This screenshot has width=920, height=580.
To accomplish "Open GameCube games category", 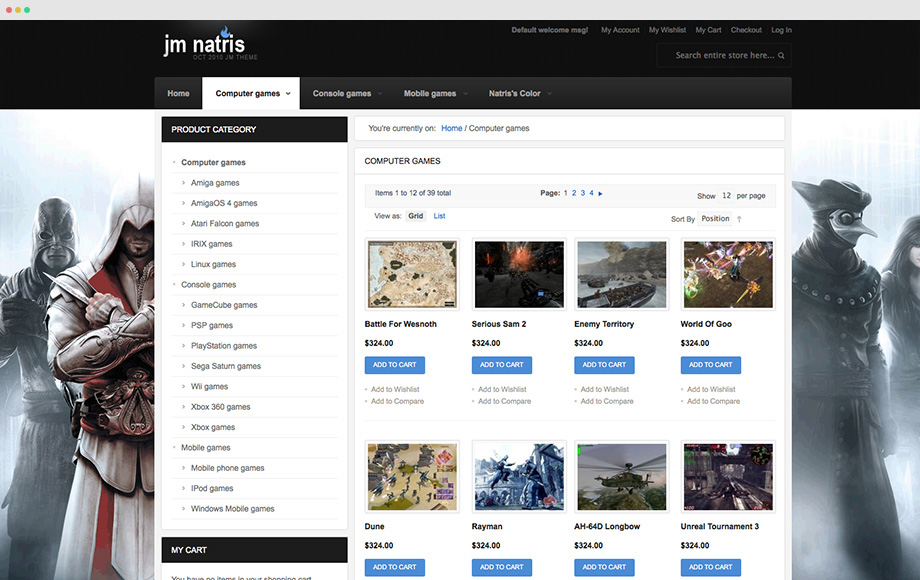I will tap(224, 306).
